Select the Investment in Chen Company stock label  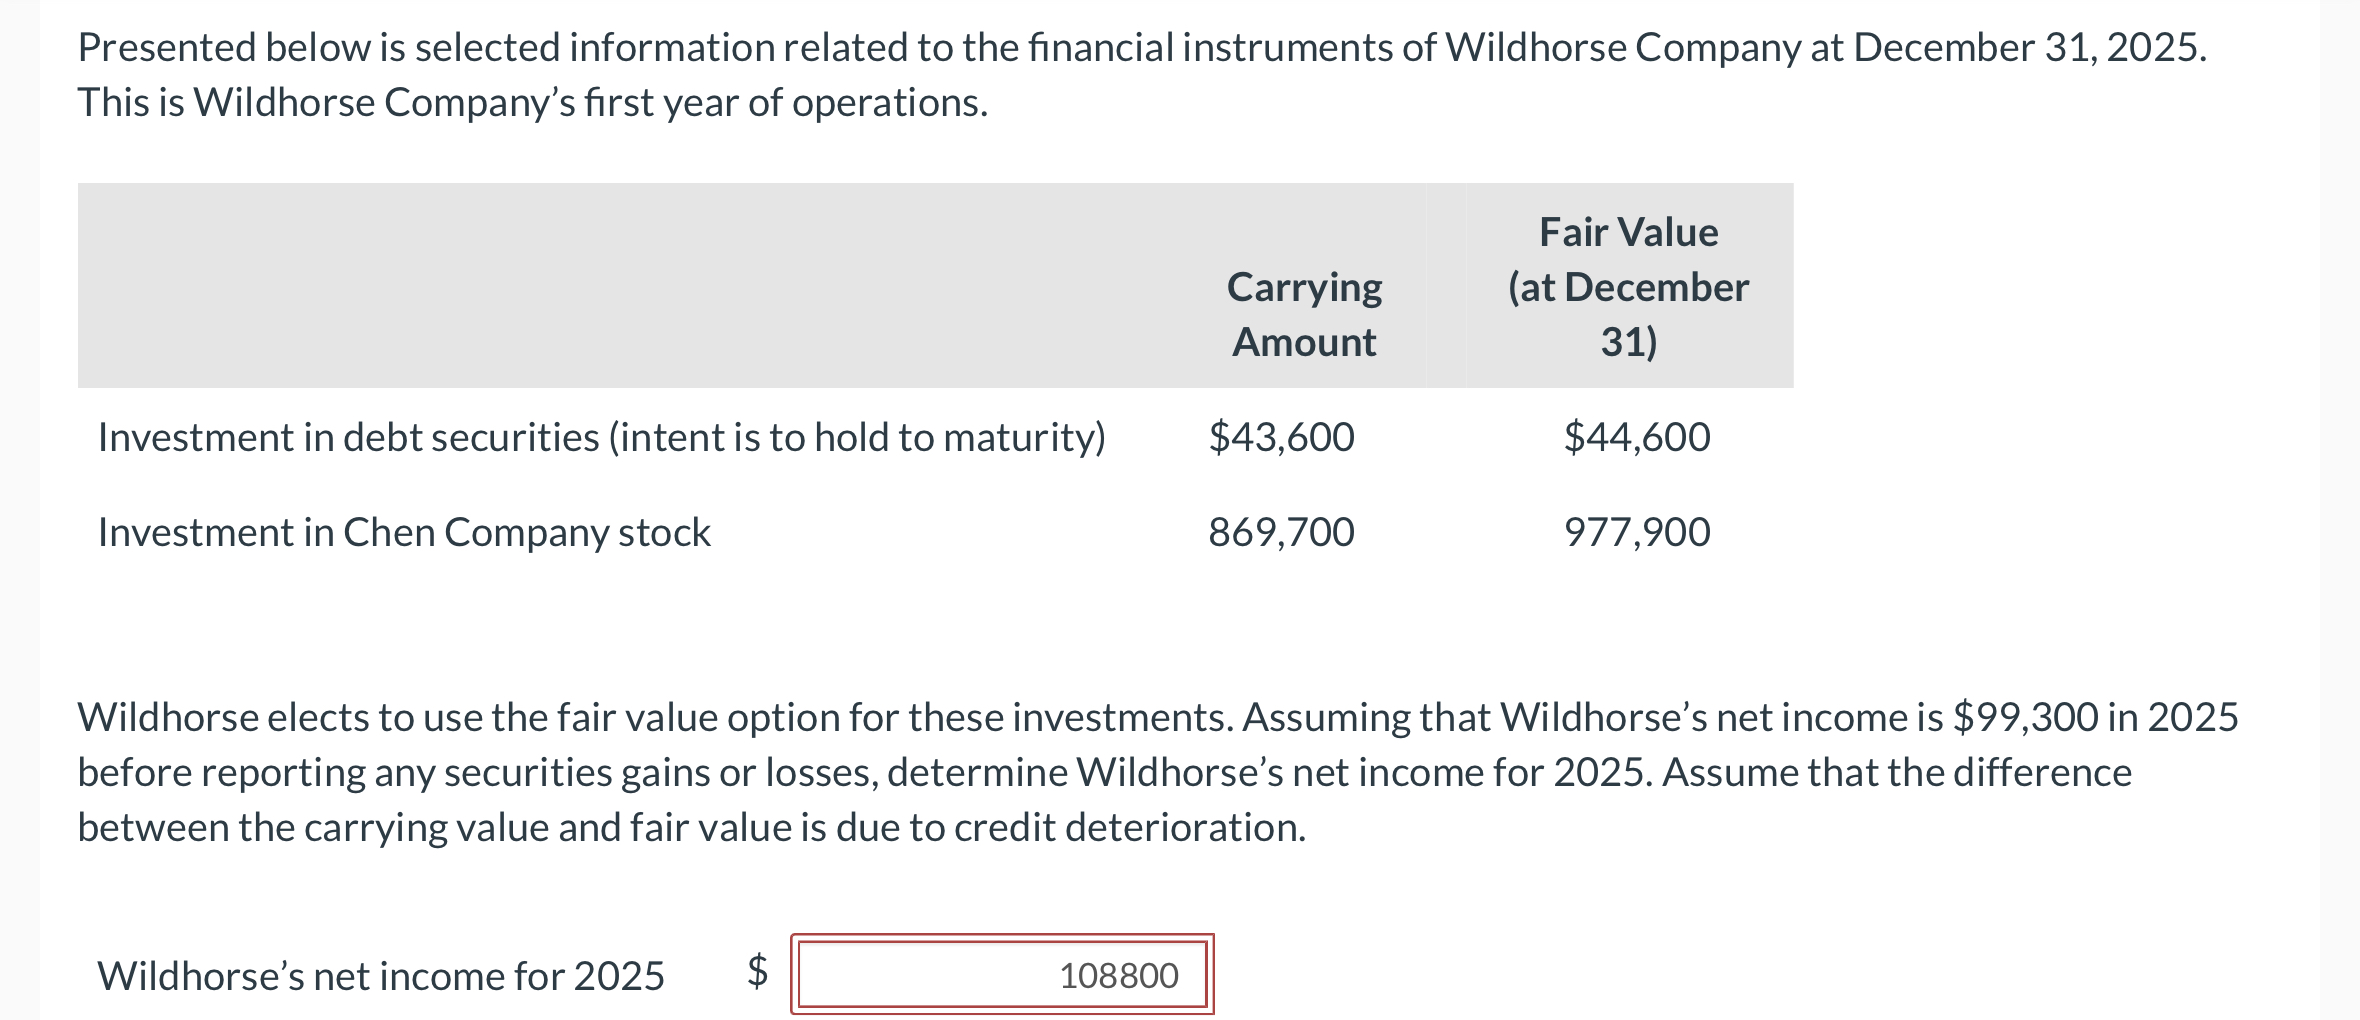click(404, 533)
